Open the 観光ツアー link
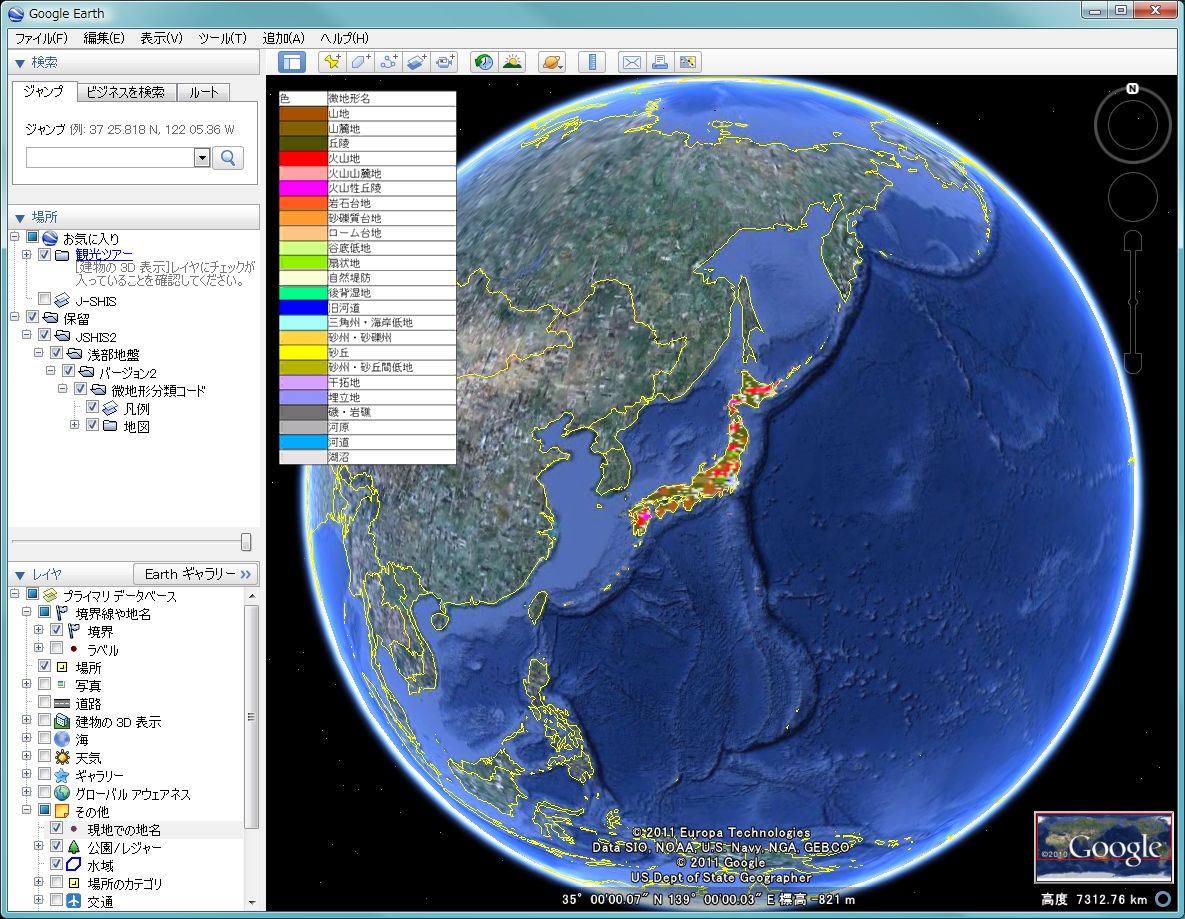The height and width of the screenshot is (919, 1185). (104, 255)
